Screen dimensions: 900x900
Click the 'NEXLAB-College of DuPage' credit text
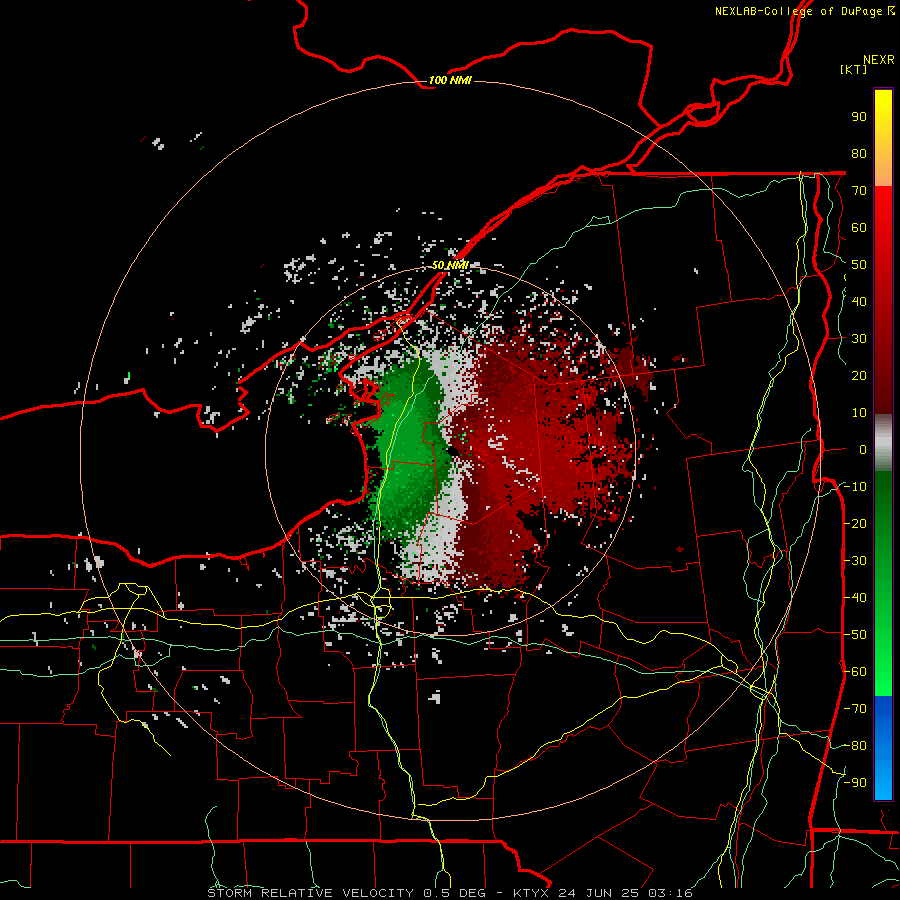coord(798,11)
